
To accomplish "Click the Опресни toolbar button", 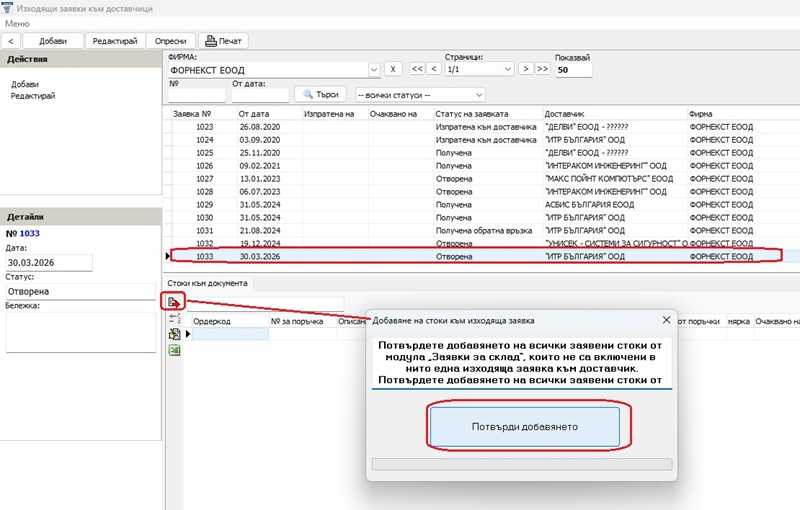I will pyautogui.click(x=170, y=40).
